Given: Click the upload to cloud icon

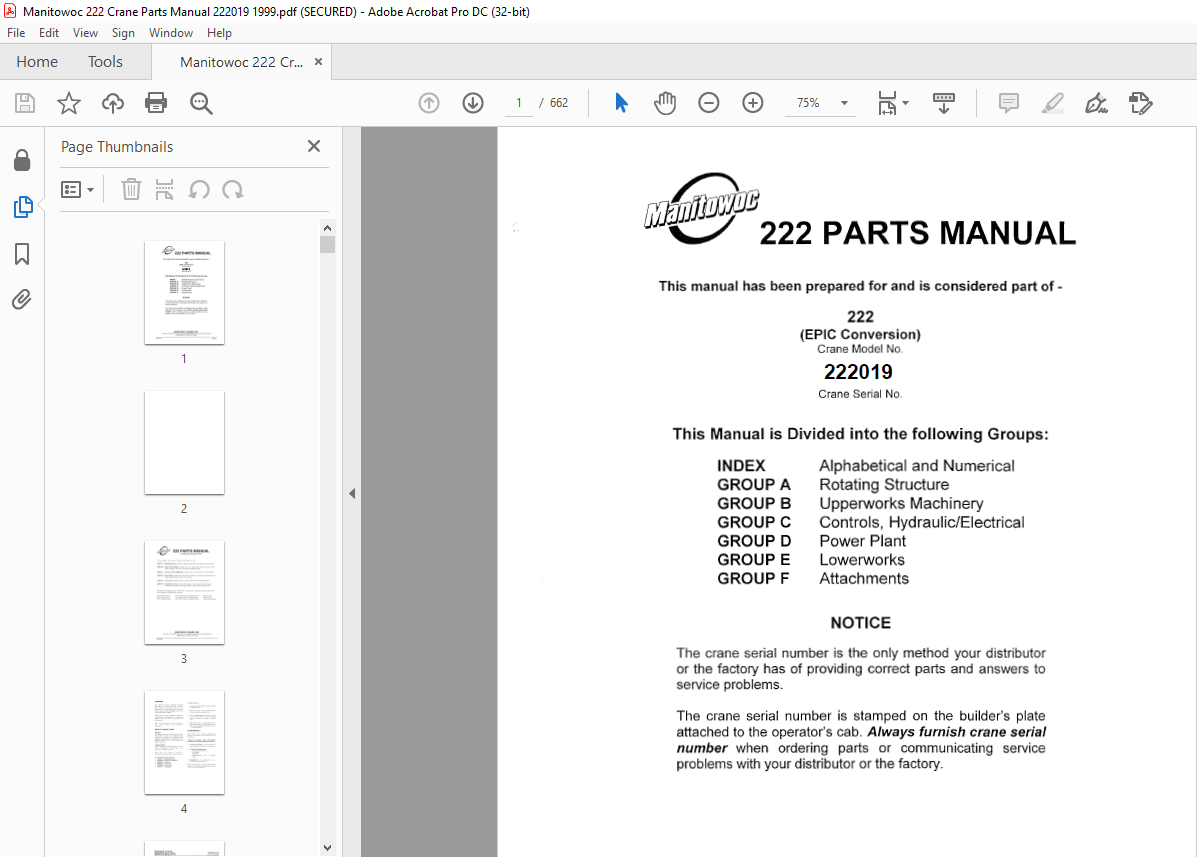Looking at the screenshot, I should tap(113, 103).
